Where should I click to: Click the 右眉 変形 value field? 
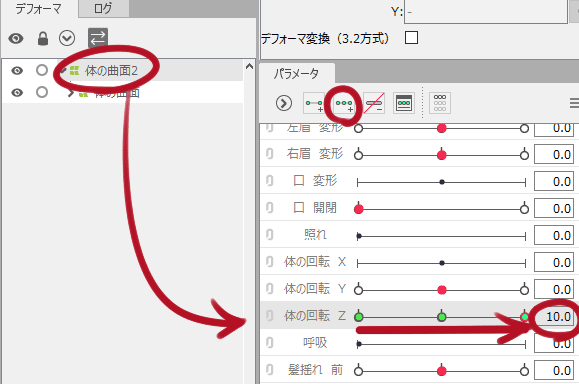[x=554, y=155]
